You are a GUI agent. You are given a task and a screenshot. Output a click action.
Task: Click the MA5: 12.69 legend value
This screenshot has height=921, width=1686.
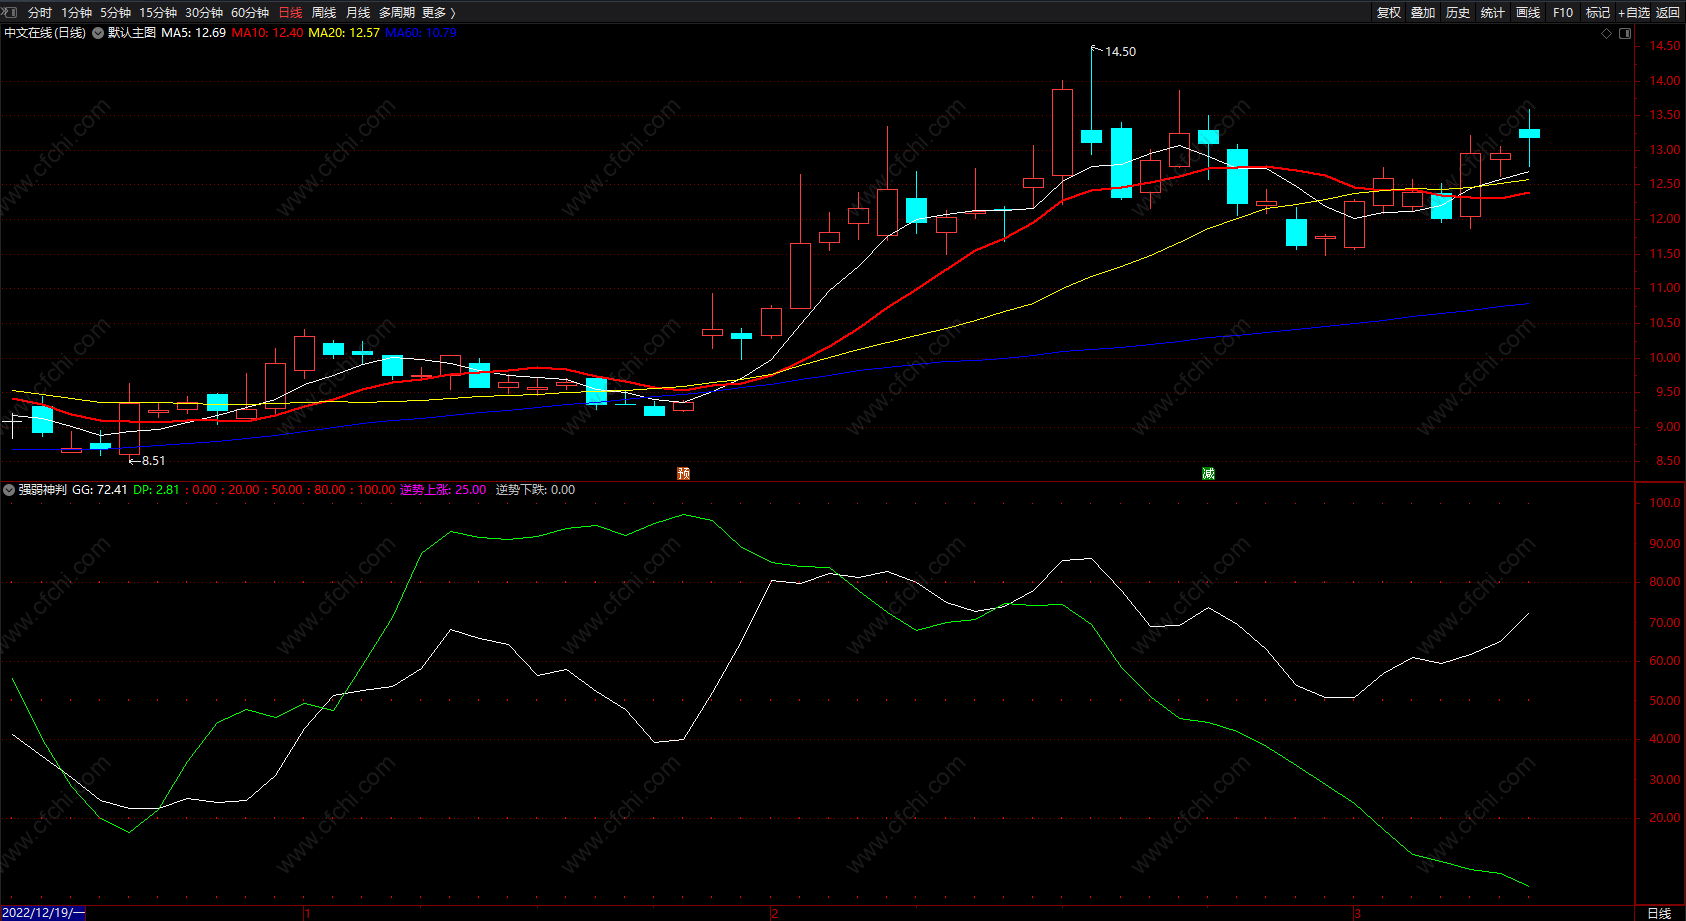click(193, 33)
